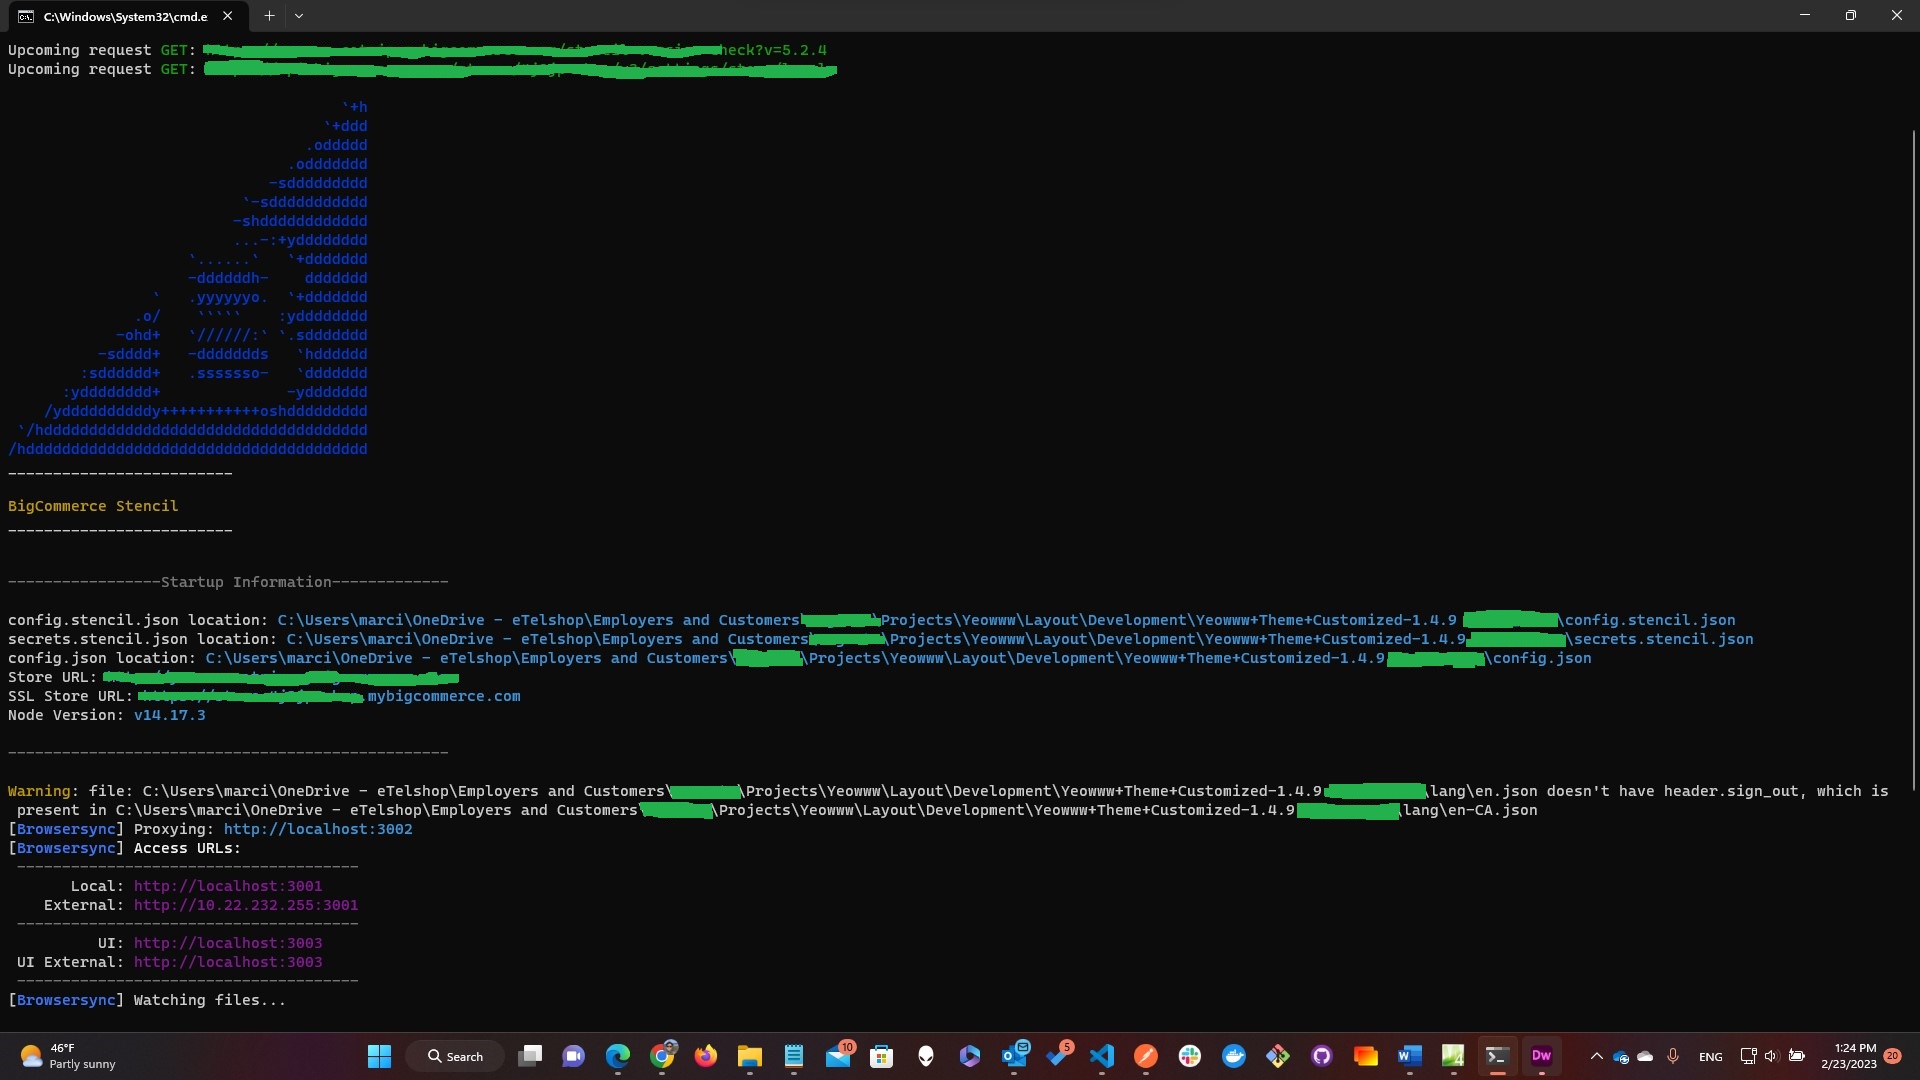Open Docker Desktop from the taskbar
1920x1080 pixels.
click(x=1234, y=1056)
